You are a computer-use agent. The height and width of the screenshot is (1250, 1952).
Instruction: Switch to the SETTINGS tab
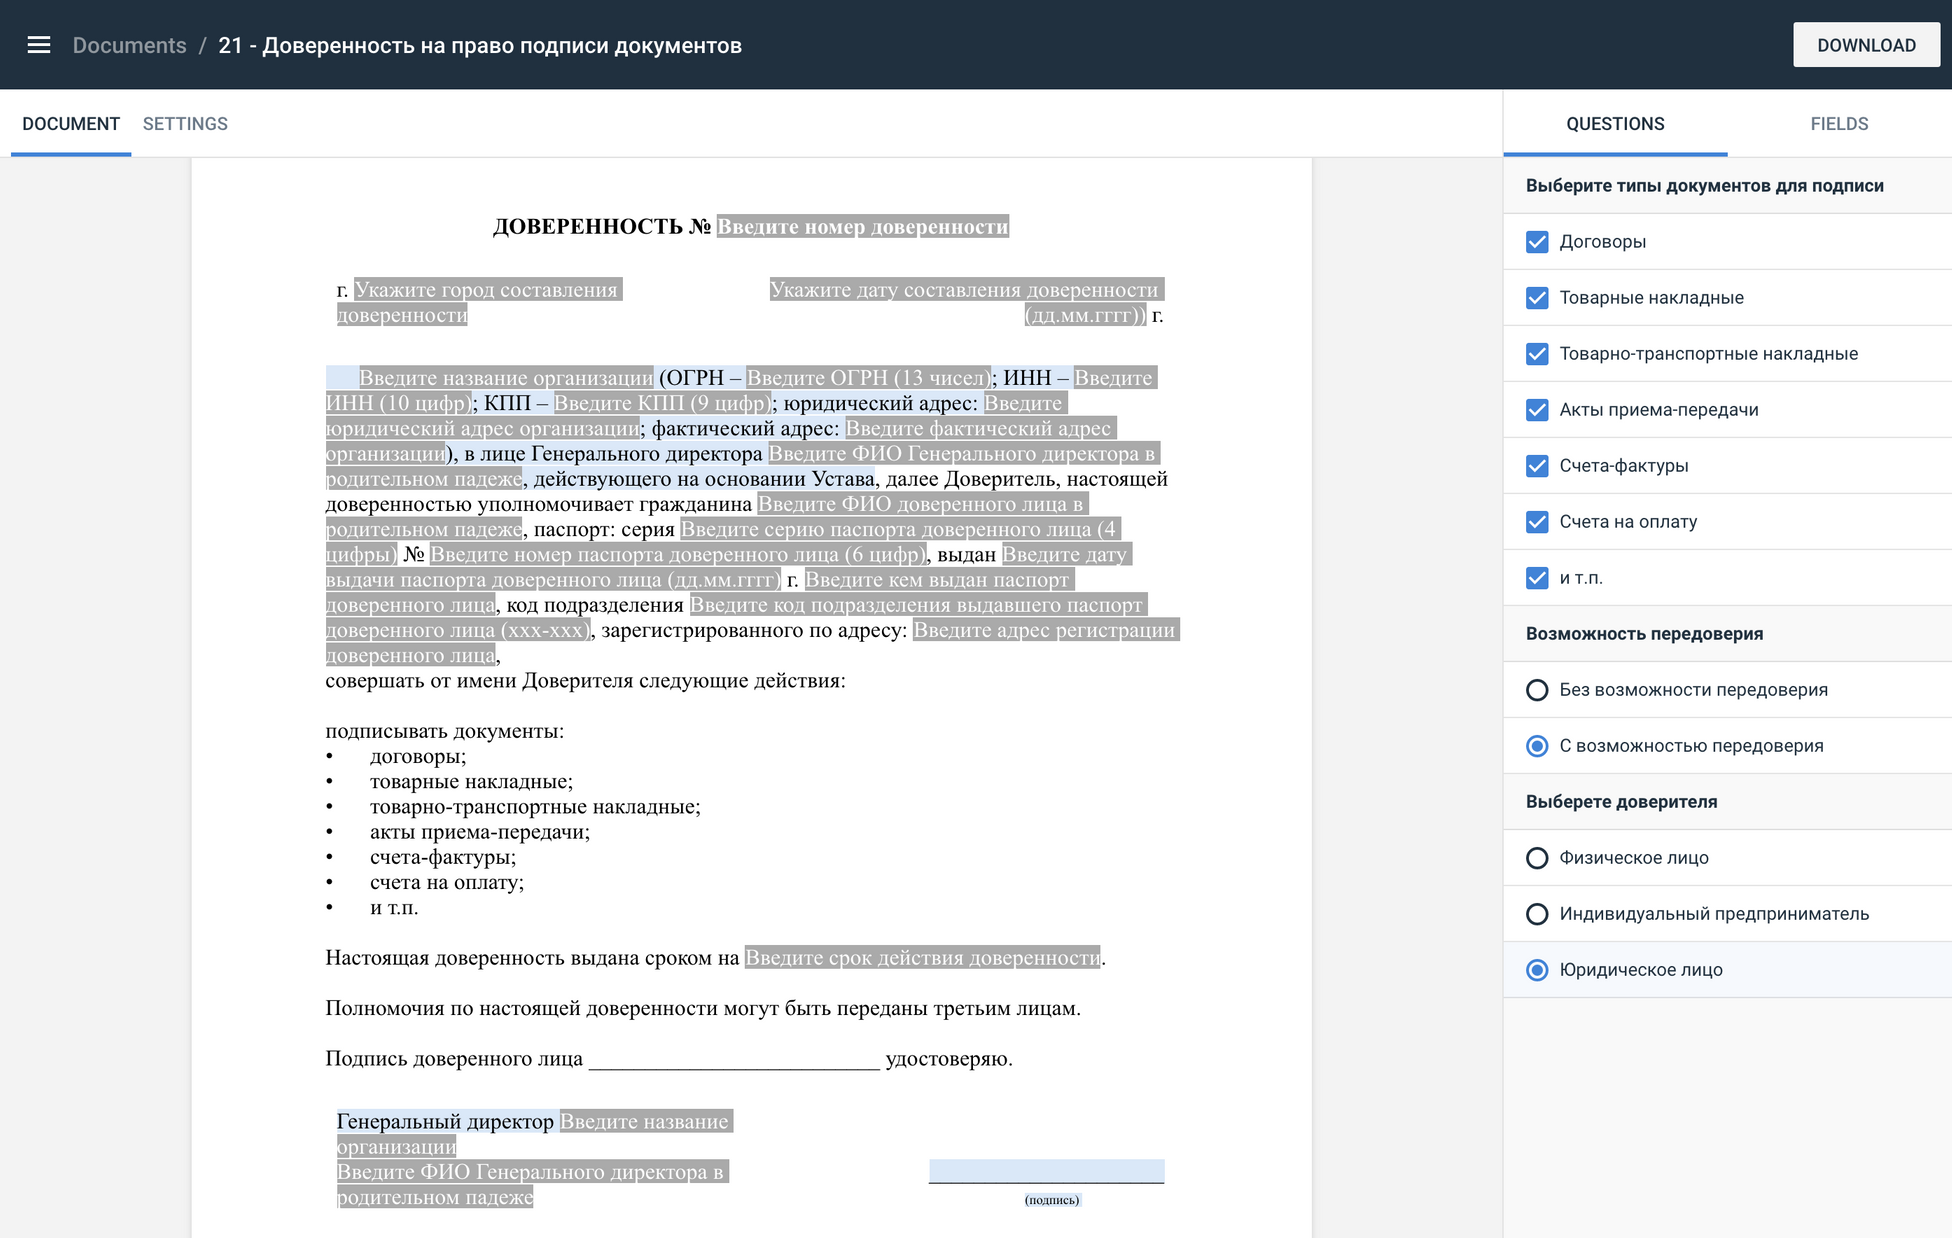pos(185,124)
